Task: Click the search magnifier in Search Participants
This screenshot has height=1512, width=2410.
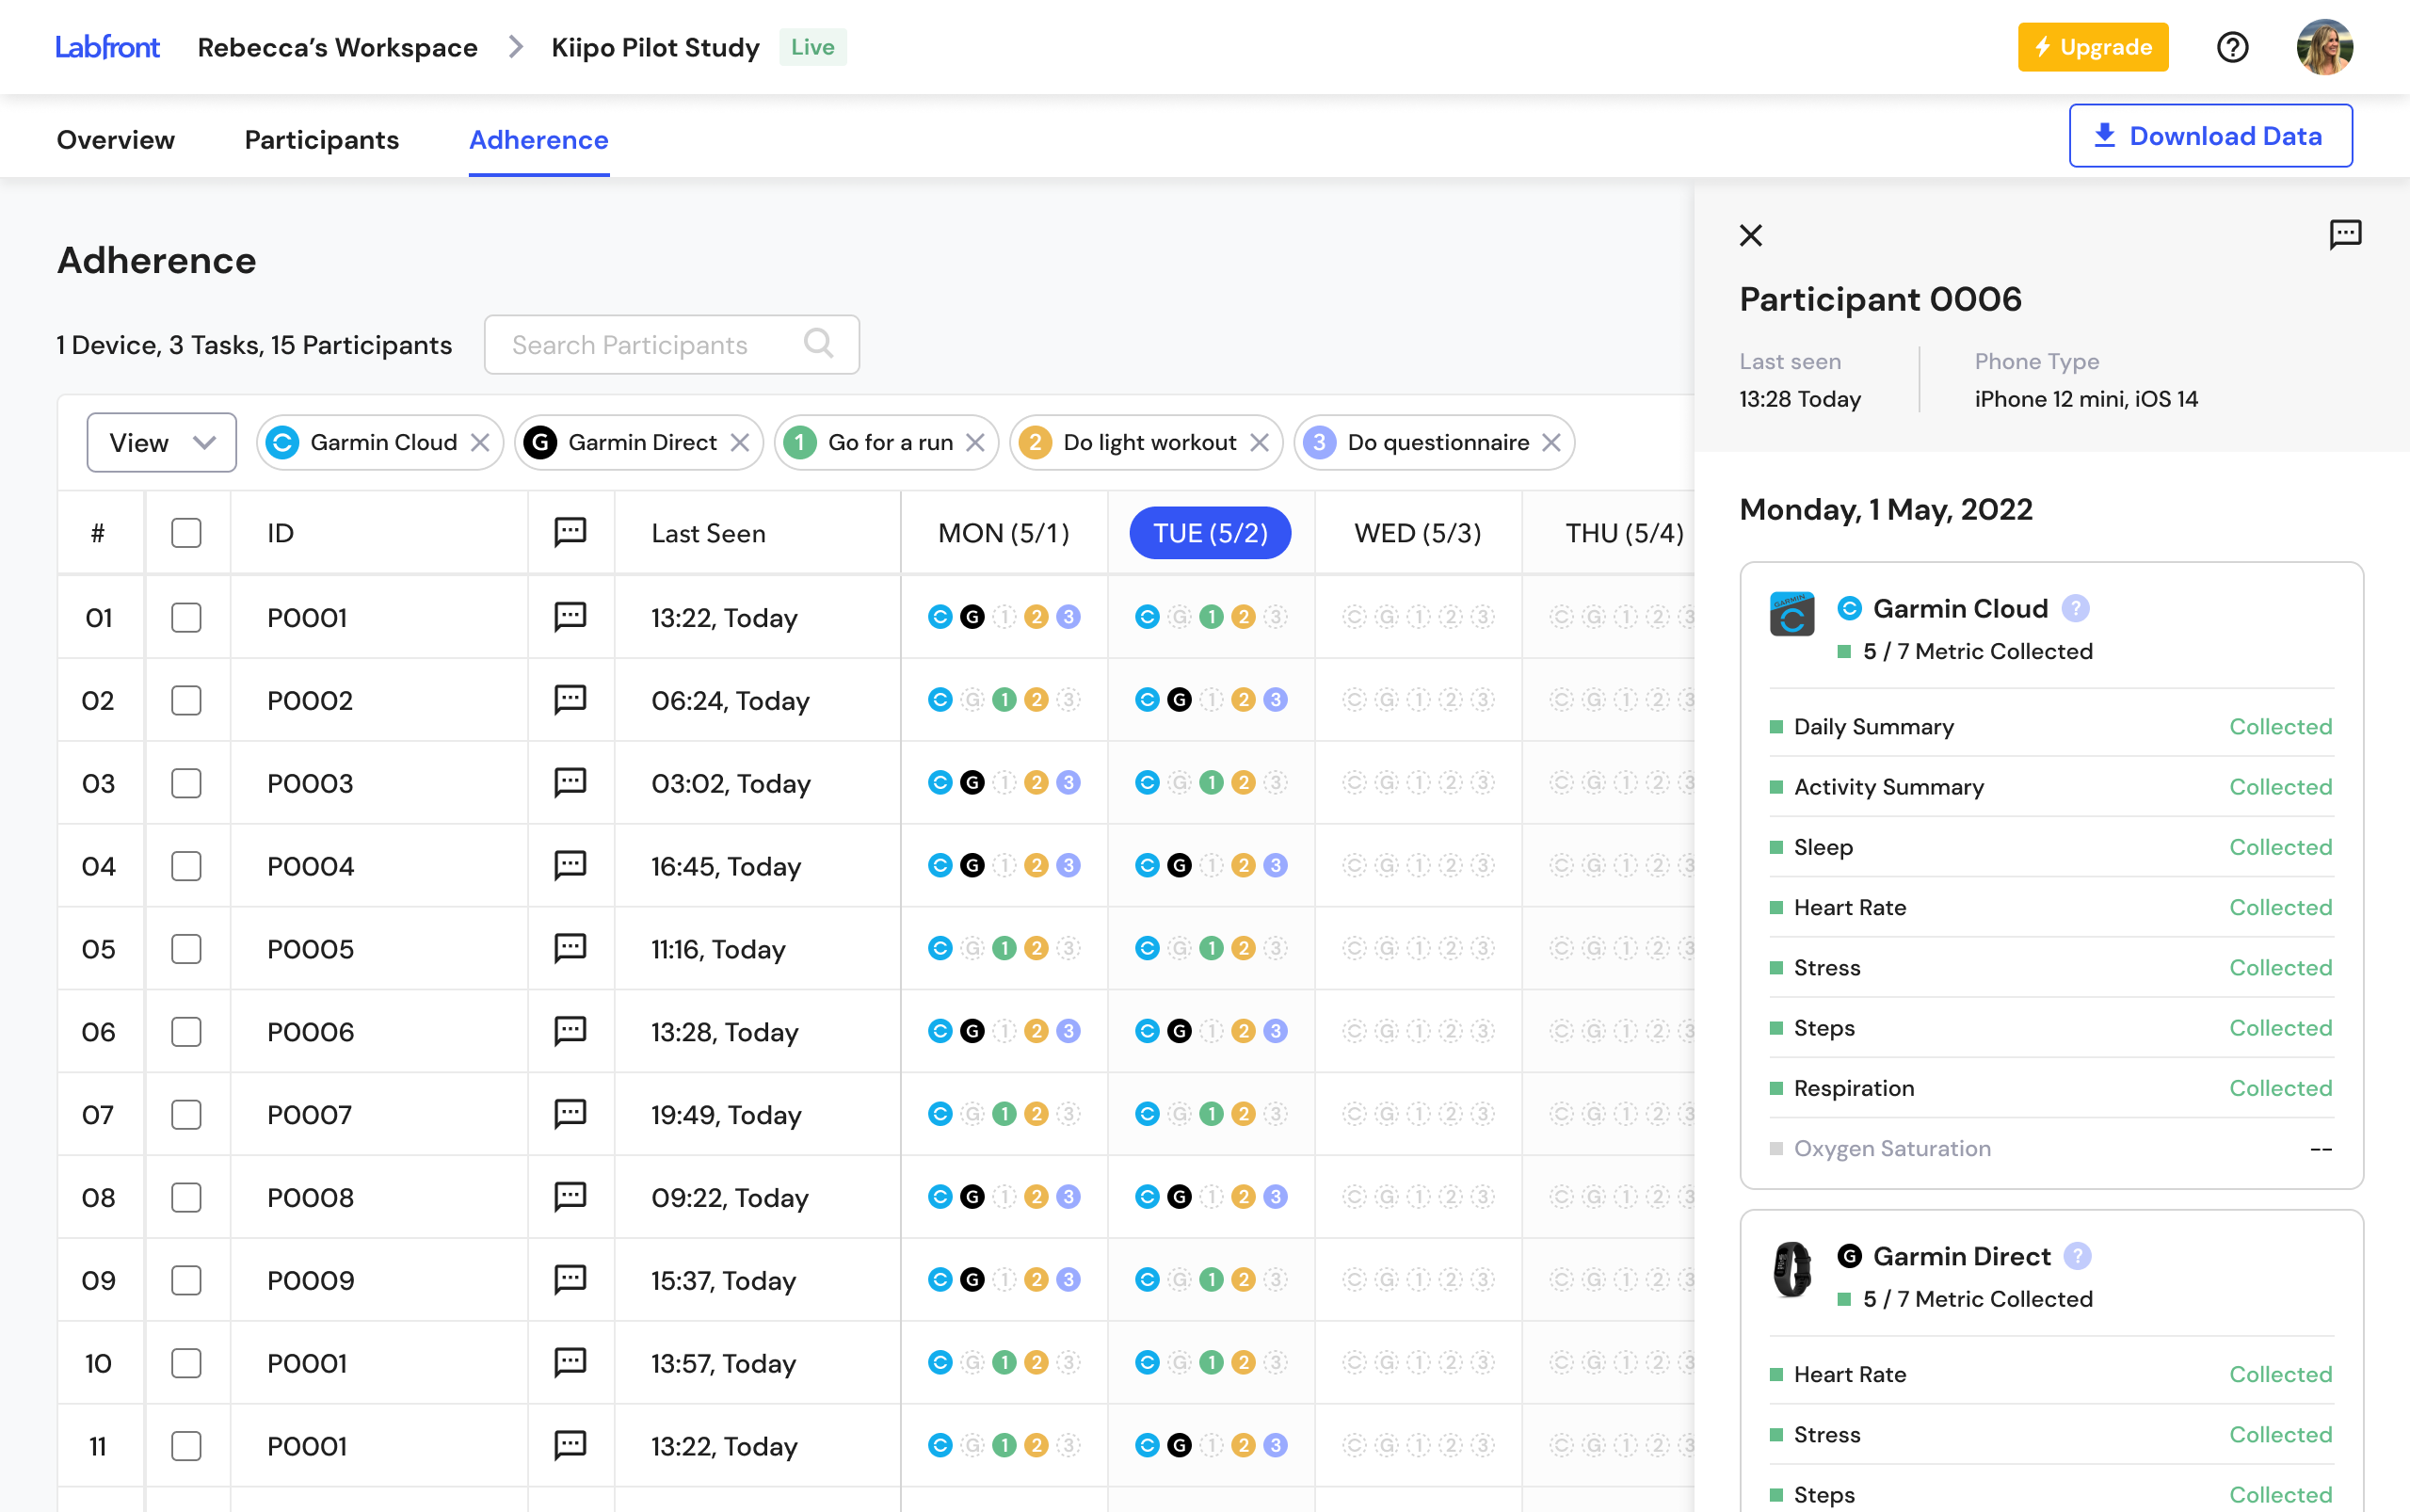Action: click(818, 344)
